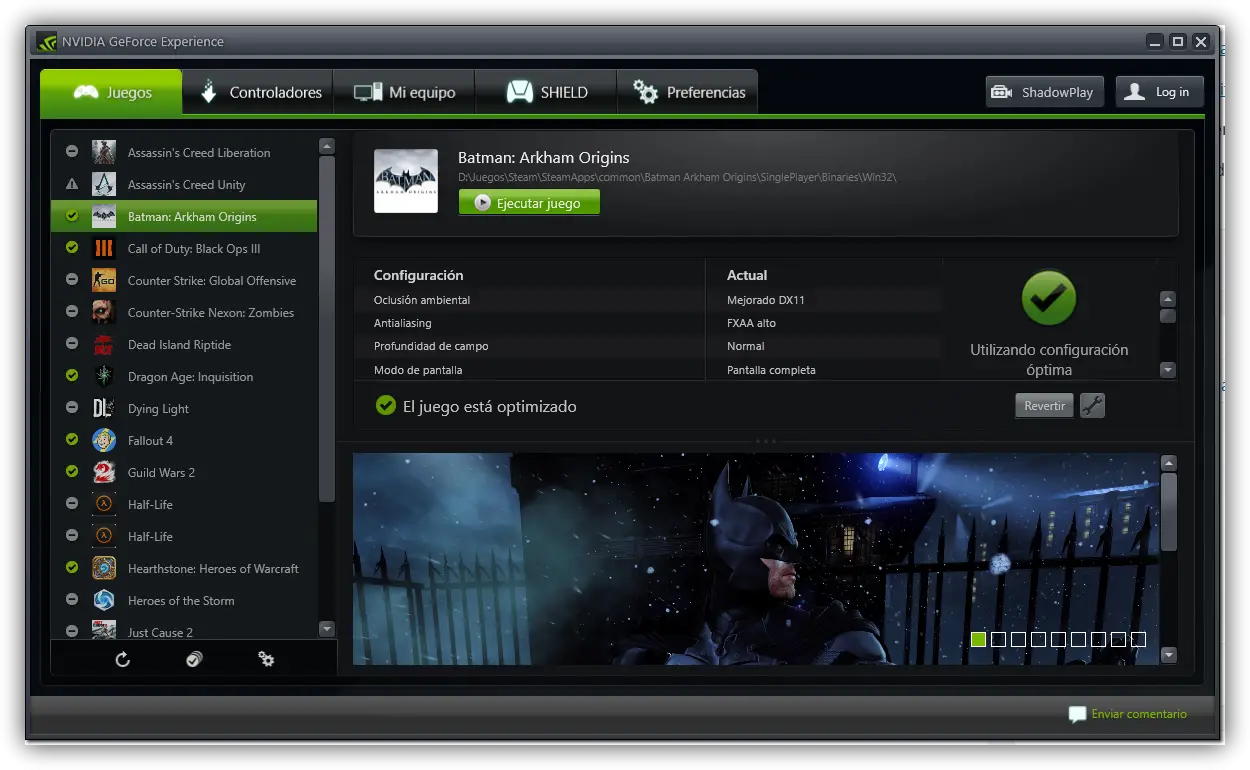Image resolution: width=1250 pixels, height=770 pixels.
Task: Click Assassin's Creed Unity warning status icon
Action: coord(72,184)
